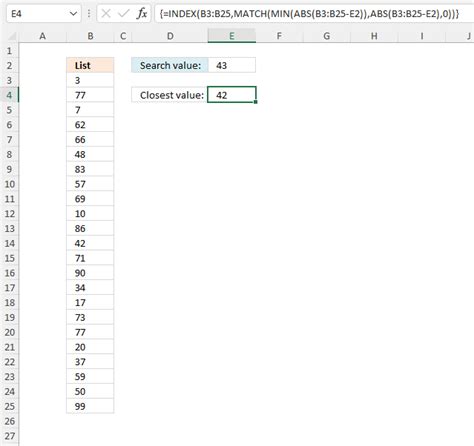Click the List header cell

click(x=90, y=65)
